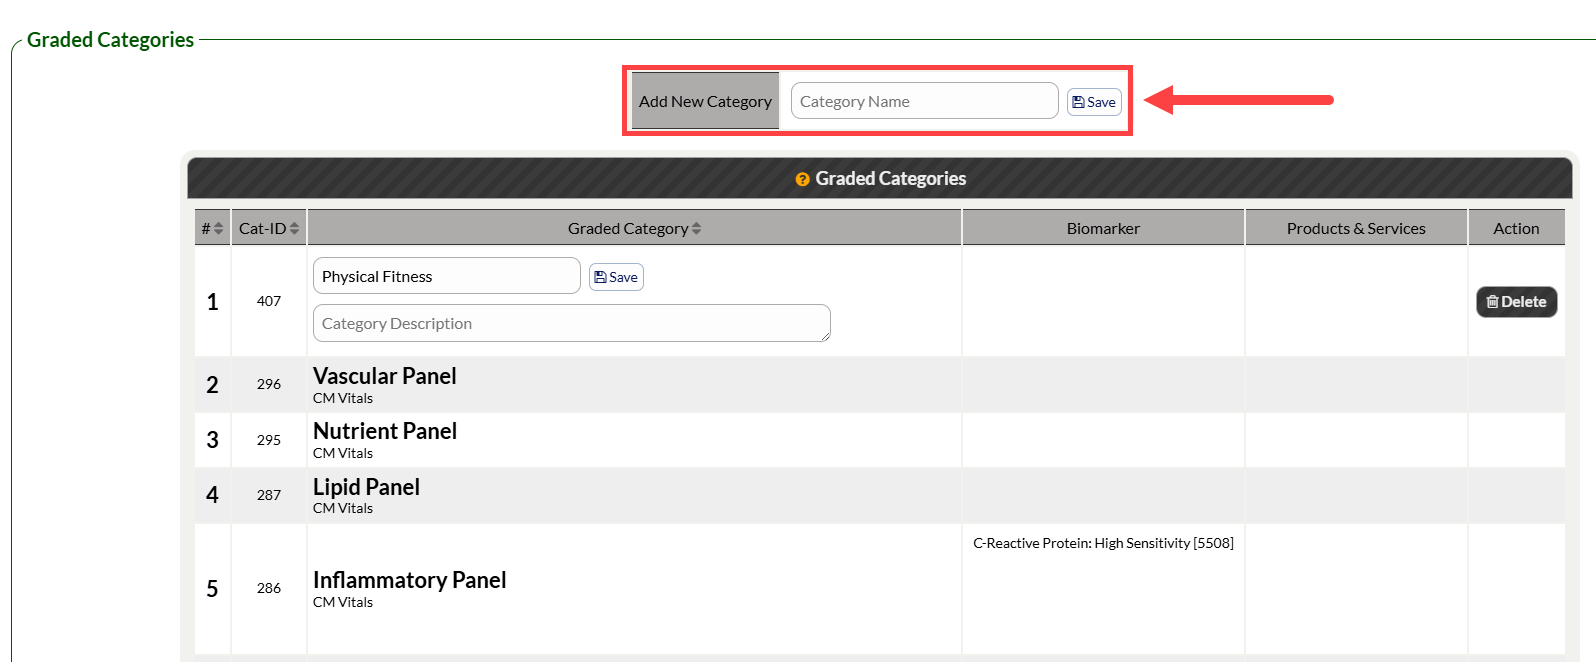This screenshot has height=662, width=1596.
Task: Click Cat-ID 286 cell
Action: tap(269, 588)
